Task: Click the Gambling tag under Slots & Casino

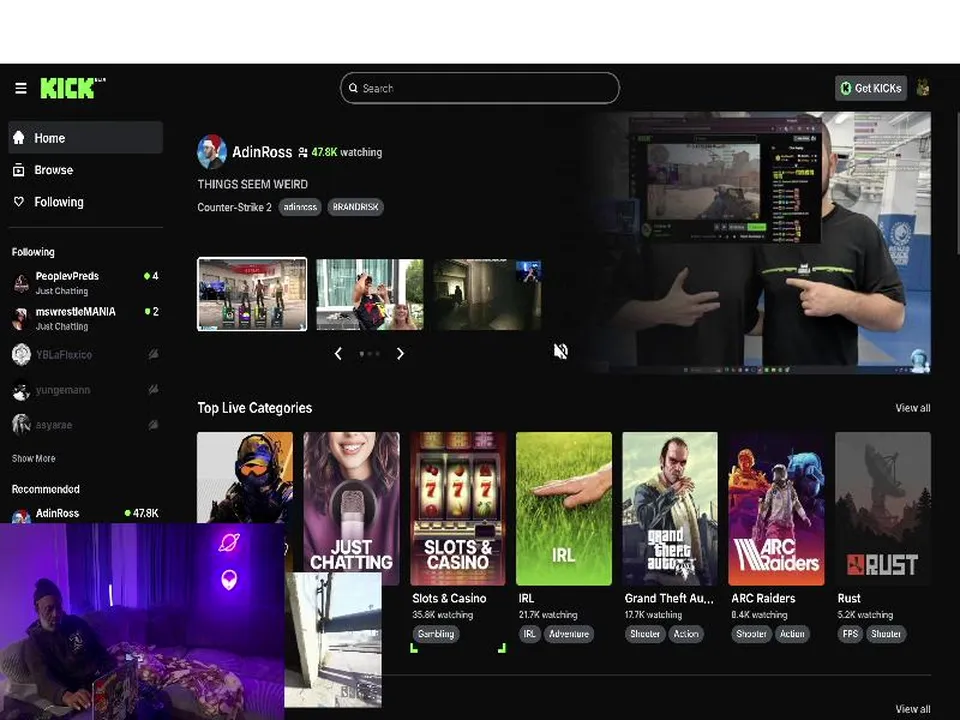Action: click(436, 634)
